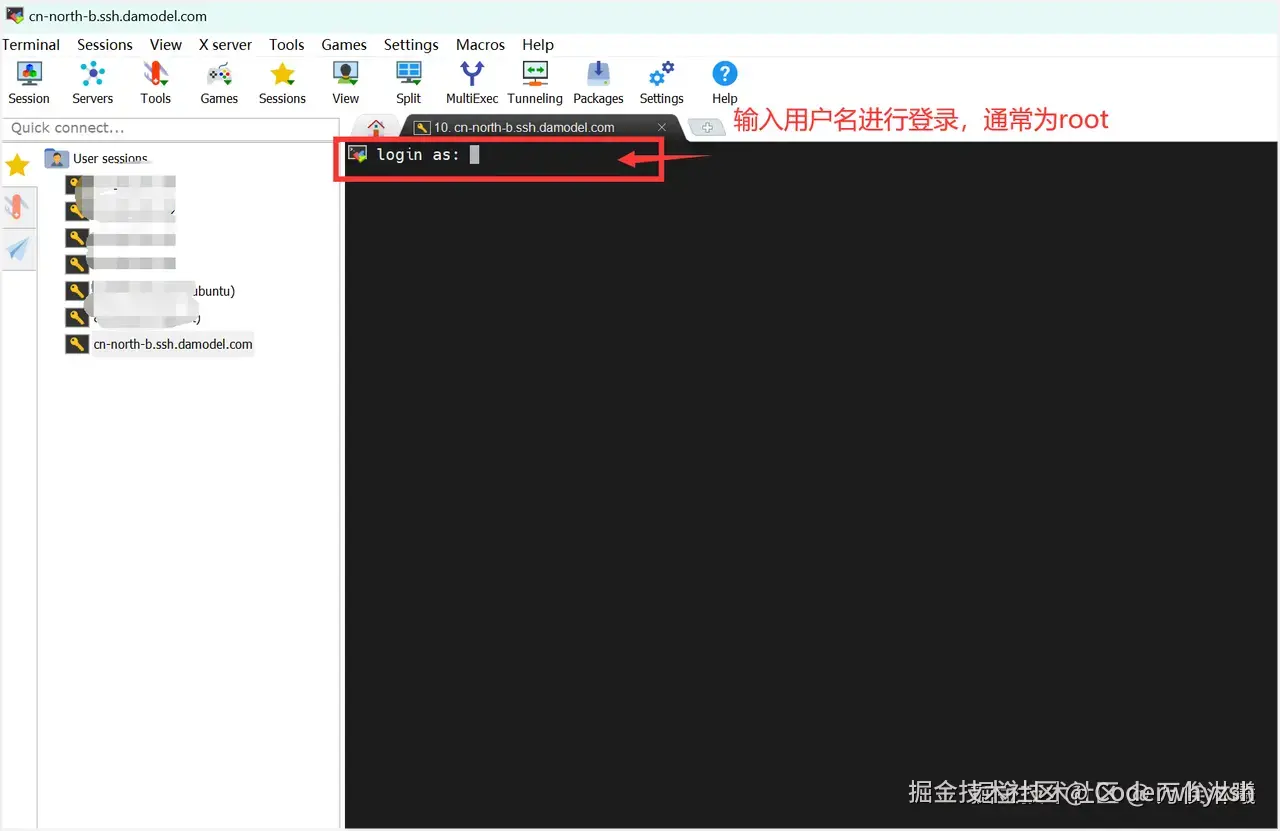Open the Games menu in menu bar
Screen dimensions: 1280x831
[344, 45]
